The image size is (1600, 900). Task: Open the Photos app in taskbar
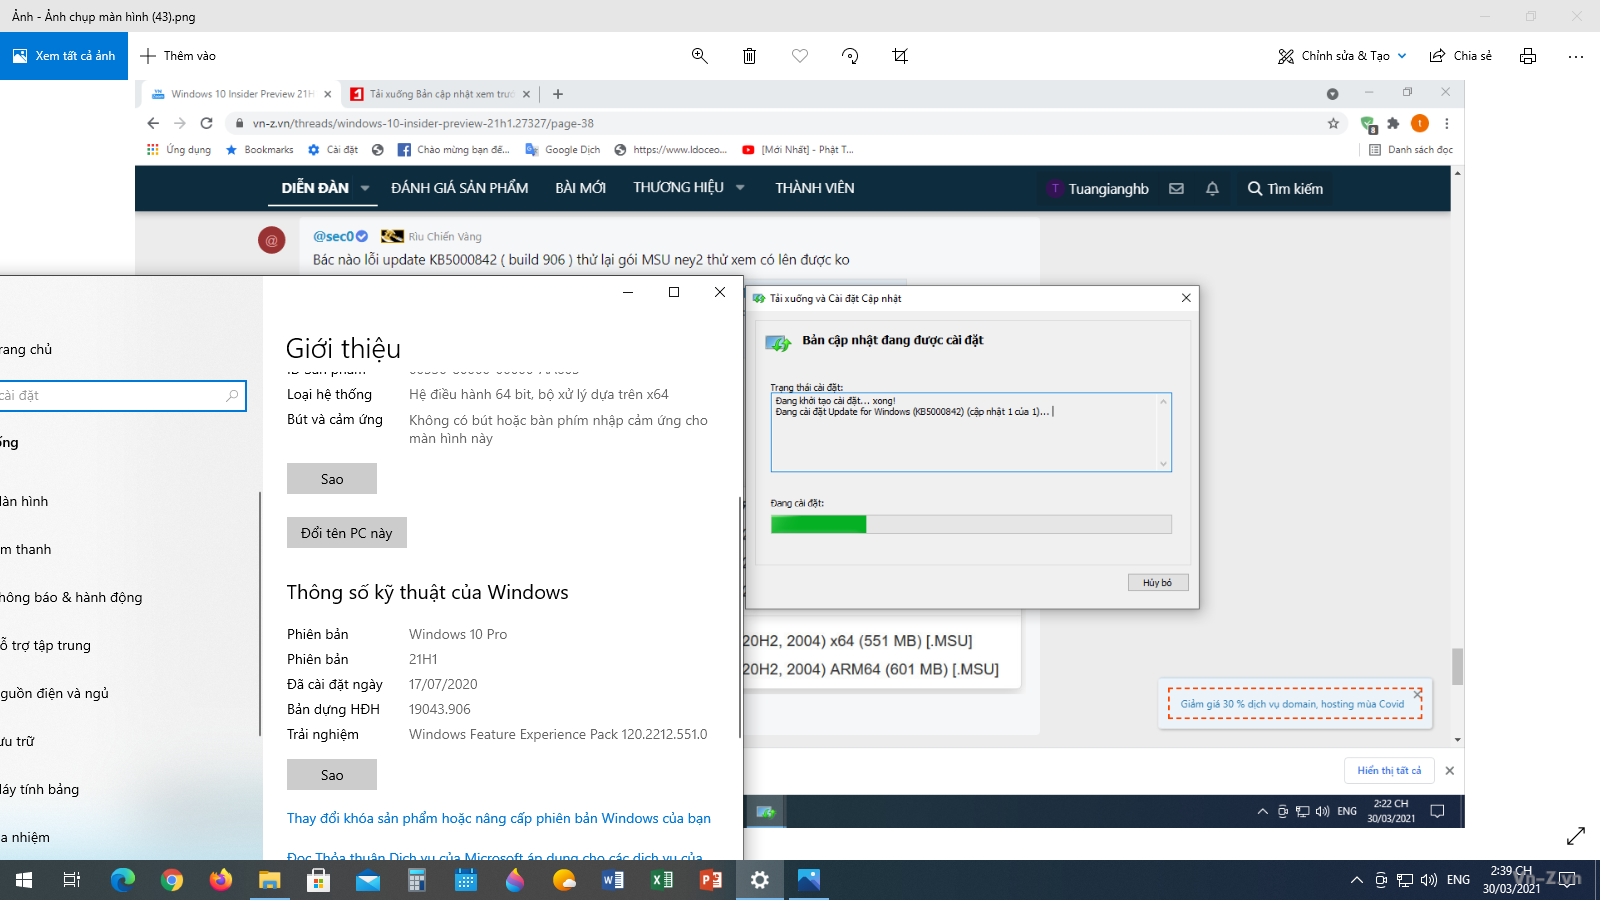pyautogui.click(x=809, y=880)
